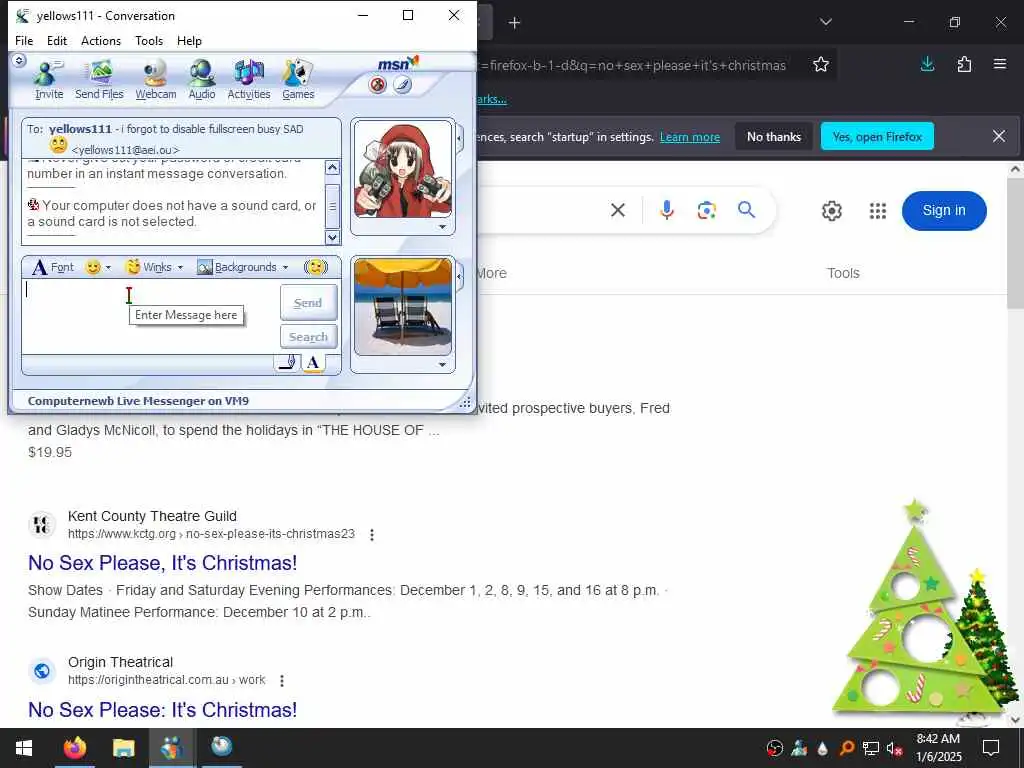
Task: Open Send Files in conversation toolbar
Action: (x=99, y=80)
